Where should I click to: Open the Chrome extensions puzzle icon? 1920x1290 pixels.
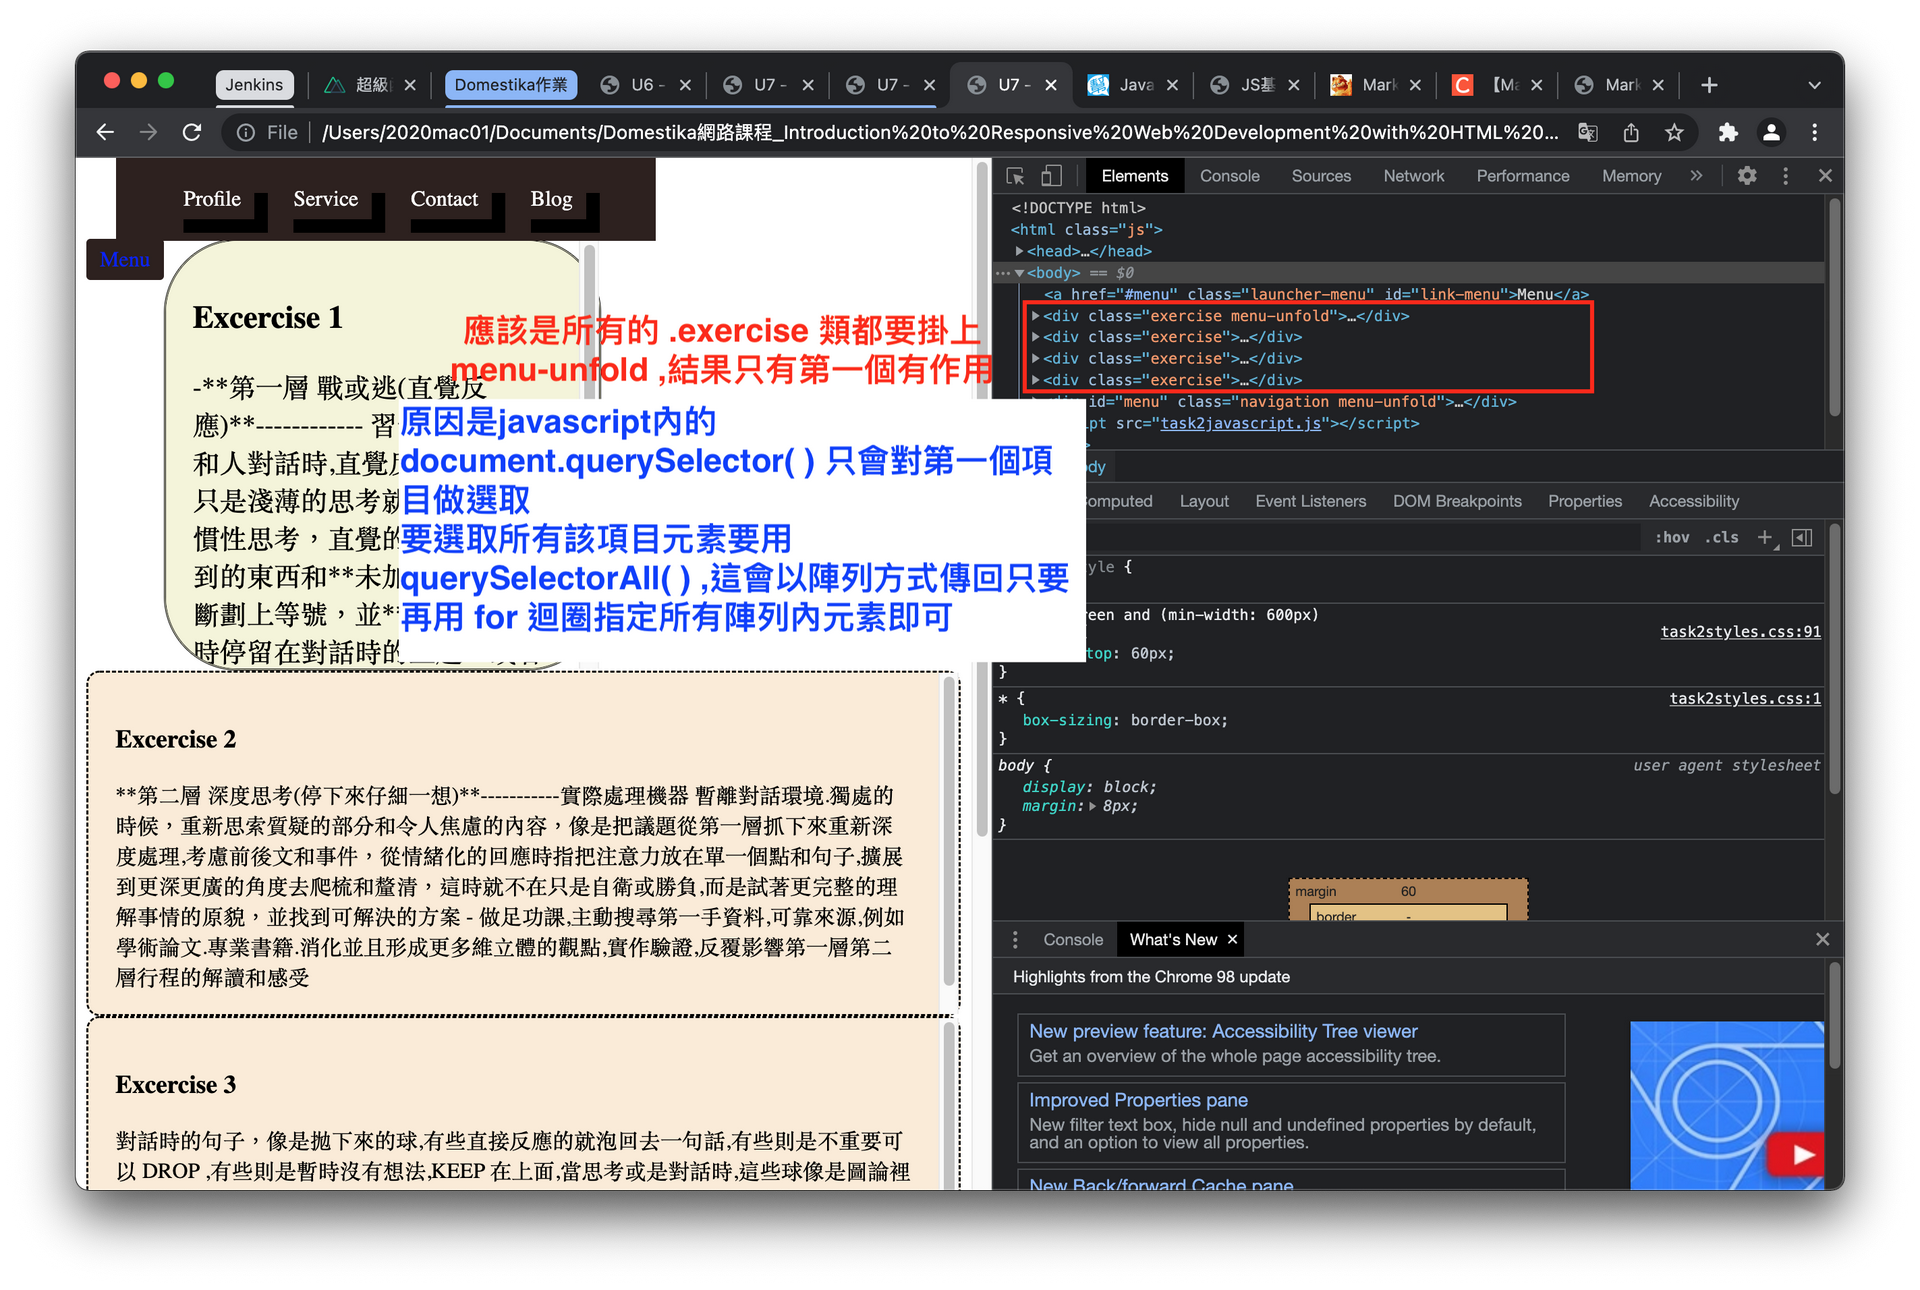tap(1728, 132)
